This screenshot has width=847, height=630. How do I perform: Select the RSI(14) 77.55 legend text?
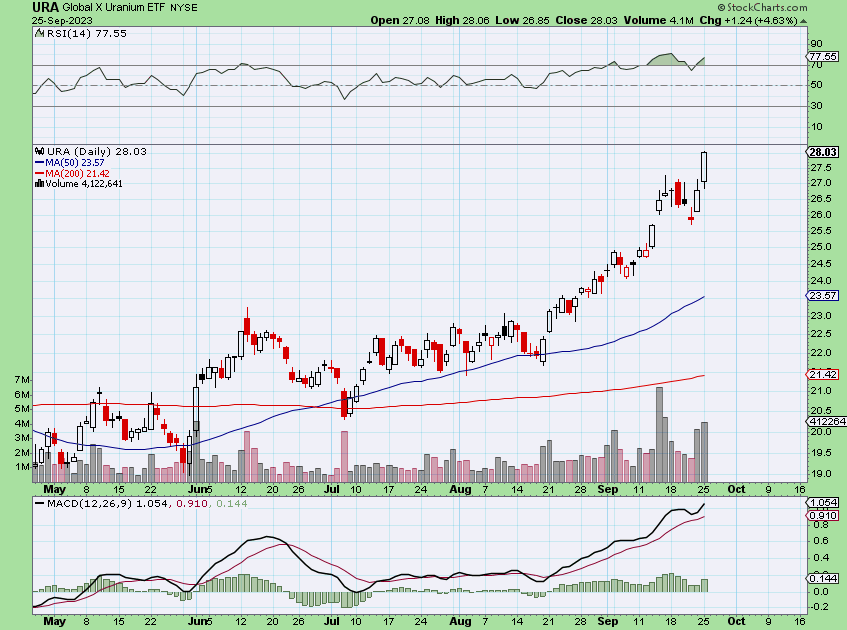coord(86,33)
